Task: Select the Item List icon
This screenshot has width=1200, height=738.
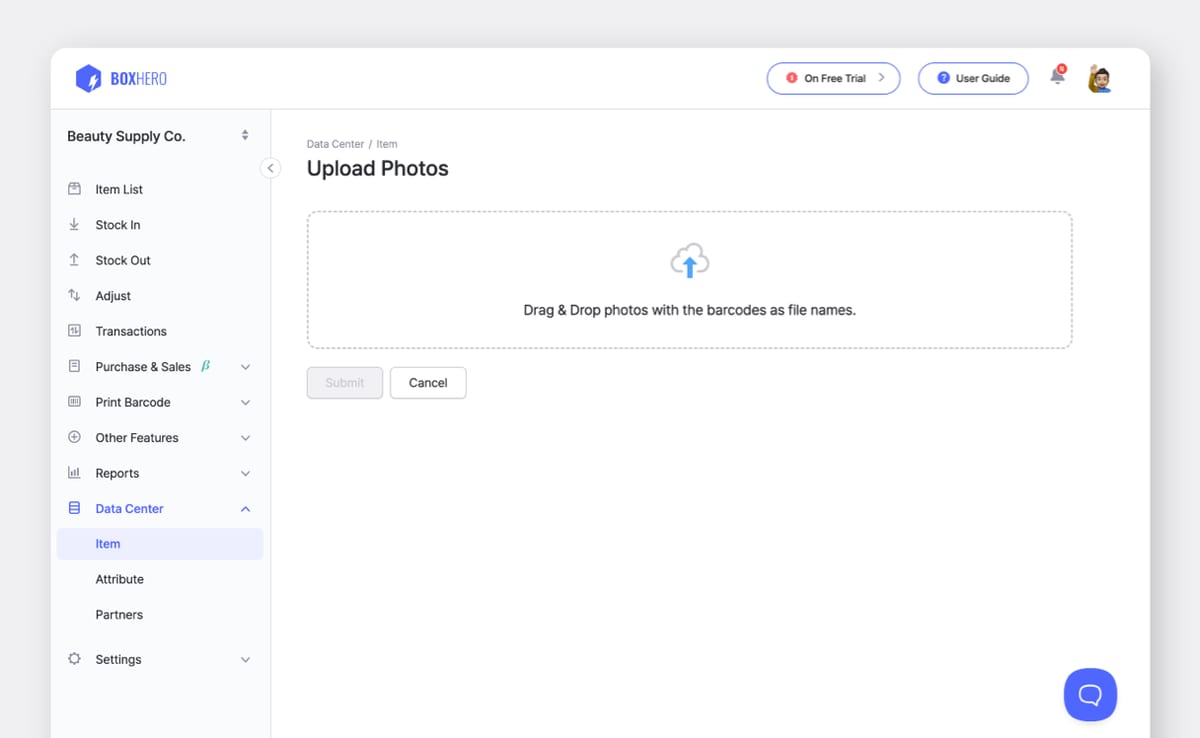Action: click(x=74, y=188)
